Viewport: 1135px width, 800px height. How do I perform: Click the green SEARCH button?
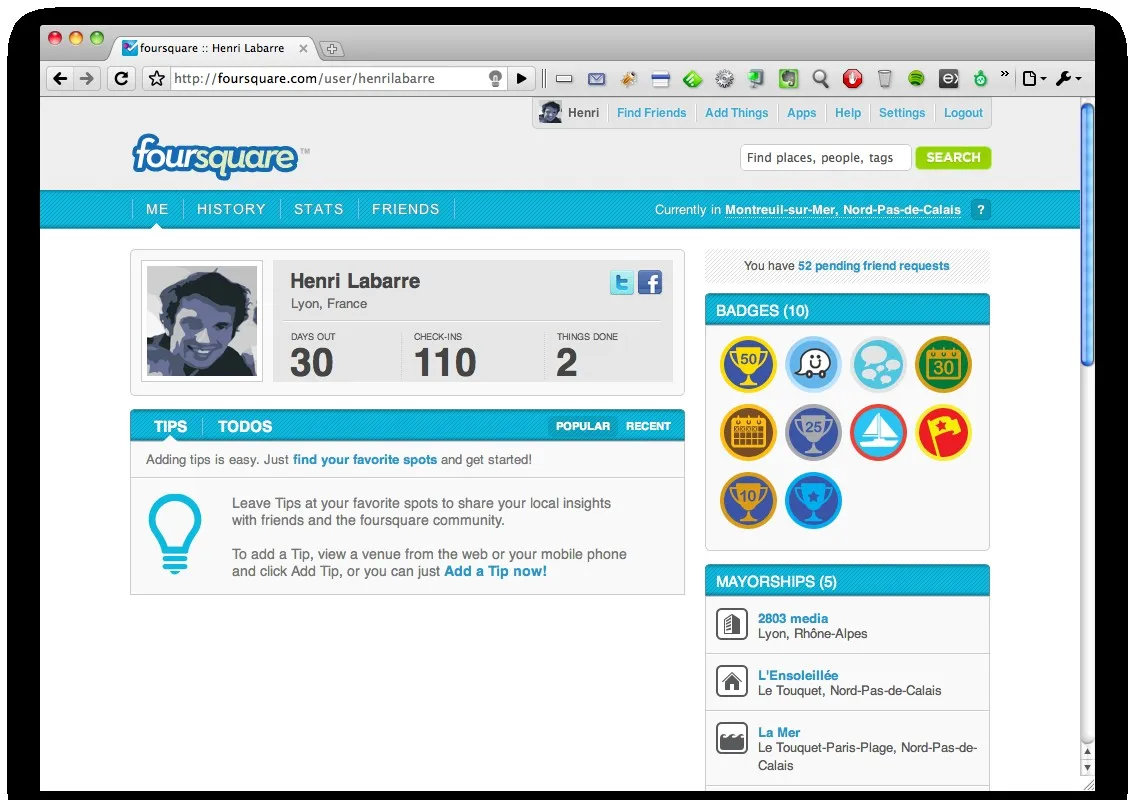coord(953,158)
